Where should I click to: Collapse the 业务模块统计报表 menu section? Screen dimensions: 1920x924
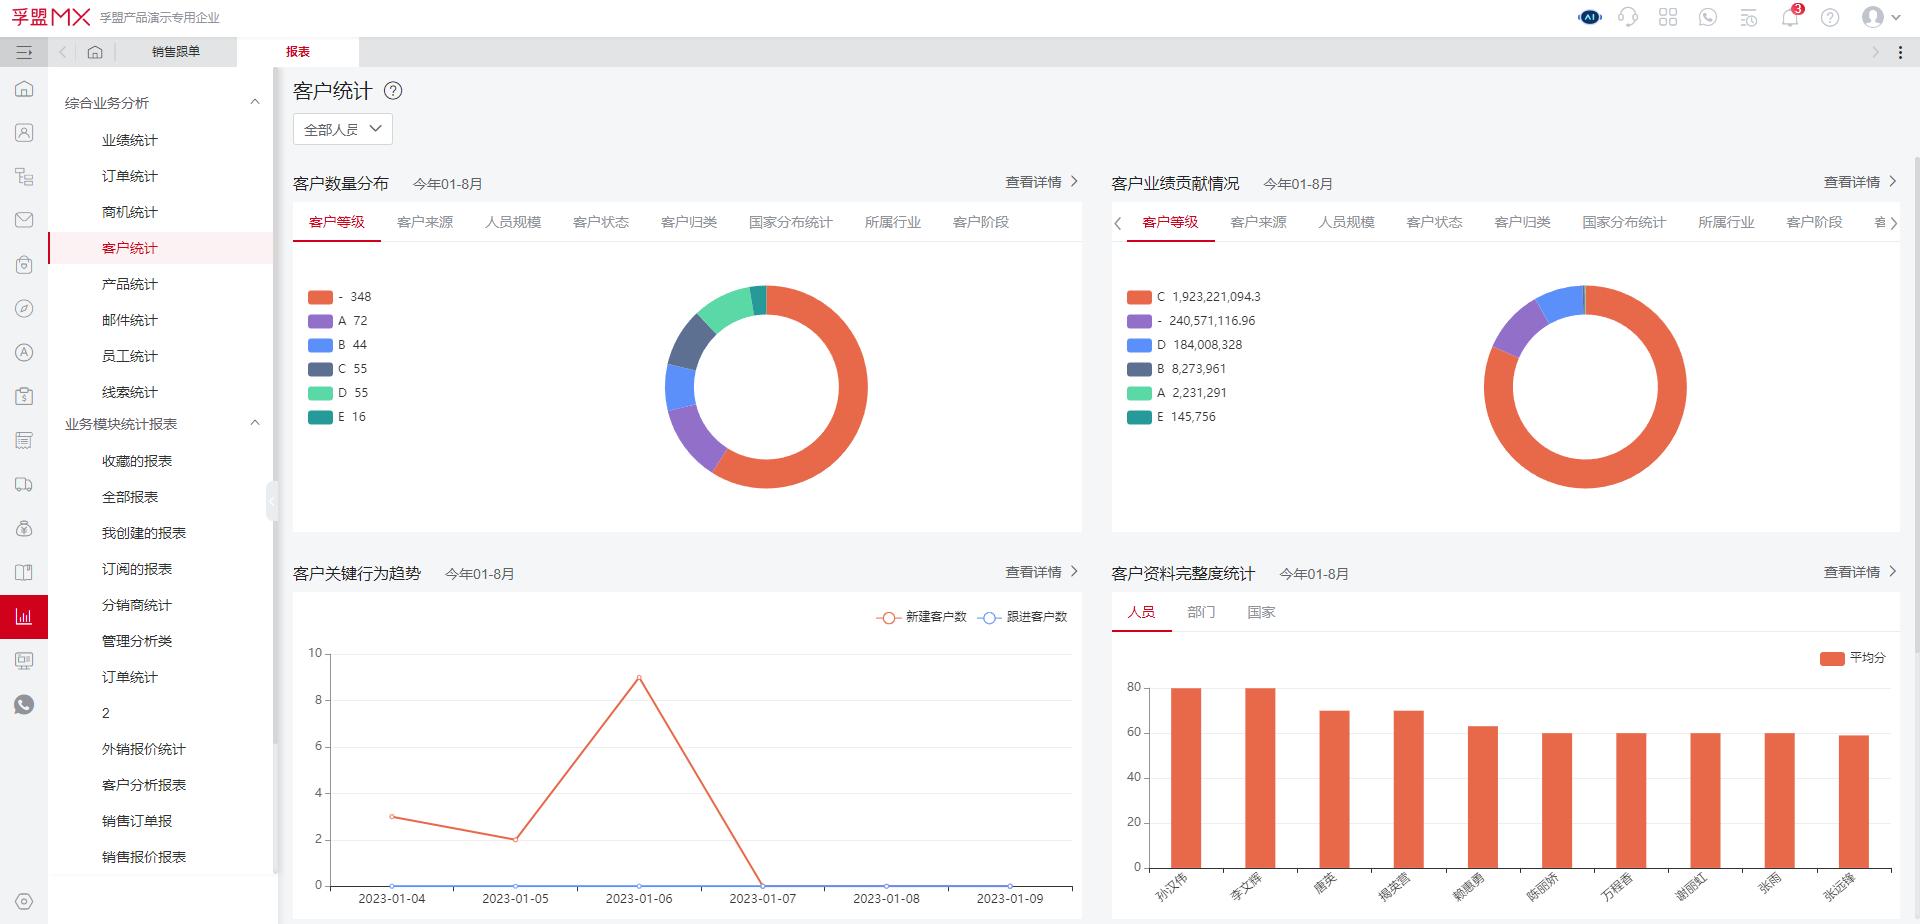(255, 423)
